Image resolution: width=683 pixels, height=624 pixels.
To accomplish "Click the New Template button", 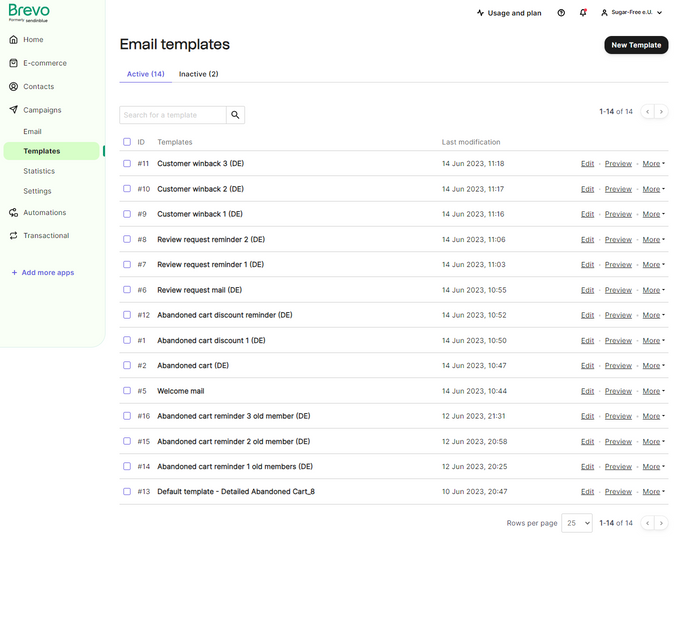I will click(636, 45).
